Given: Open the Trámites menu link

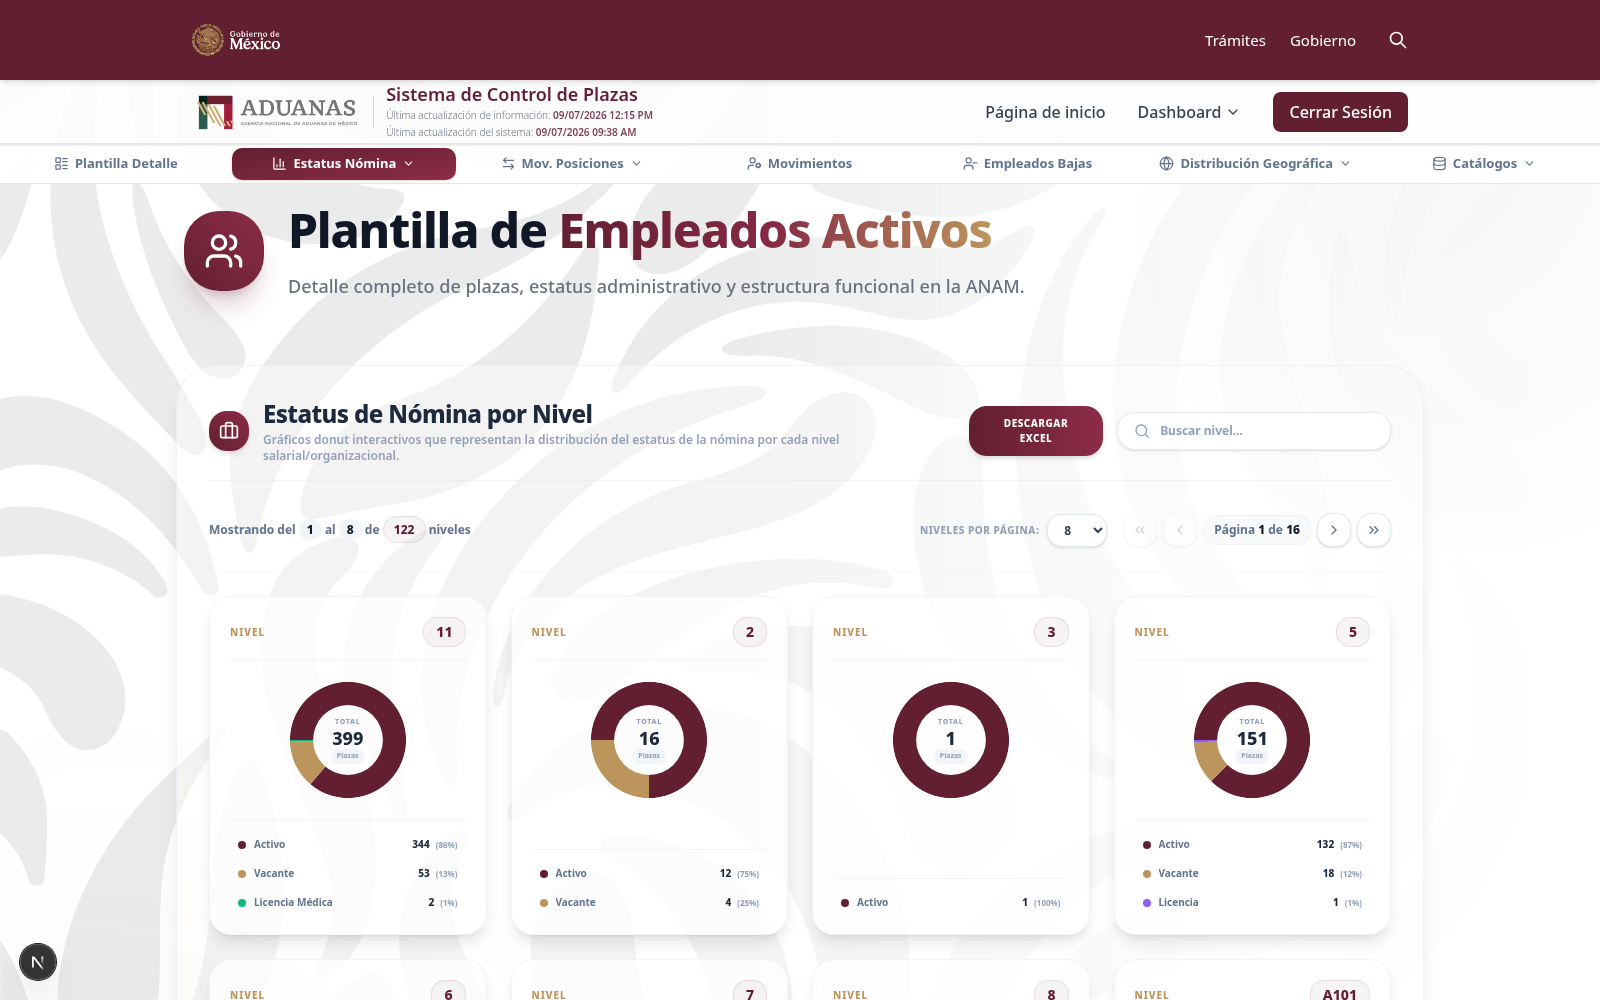Looking at the screenshot, I should (x=1235, y=41).
